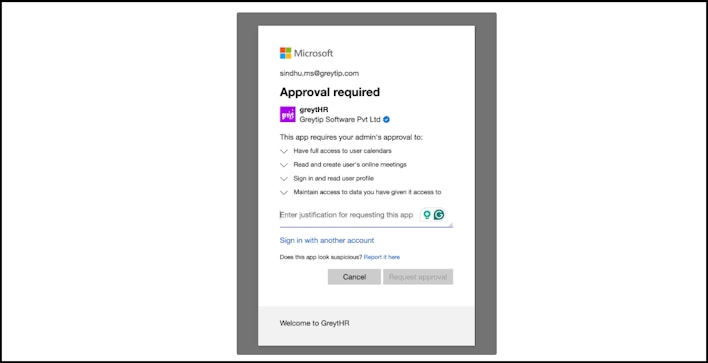The height and width of the screenshot is (363, 708).
Task: Click the Request approval button
Action: coord(418,277)
